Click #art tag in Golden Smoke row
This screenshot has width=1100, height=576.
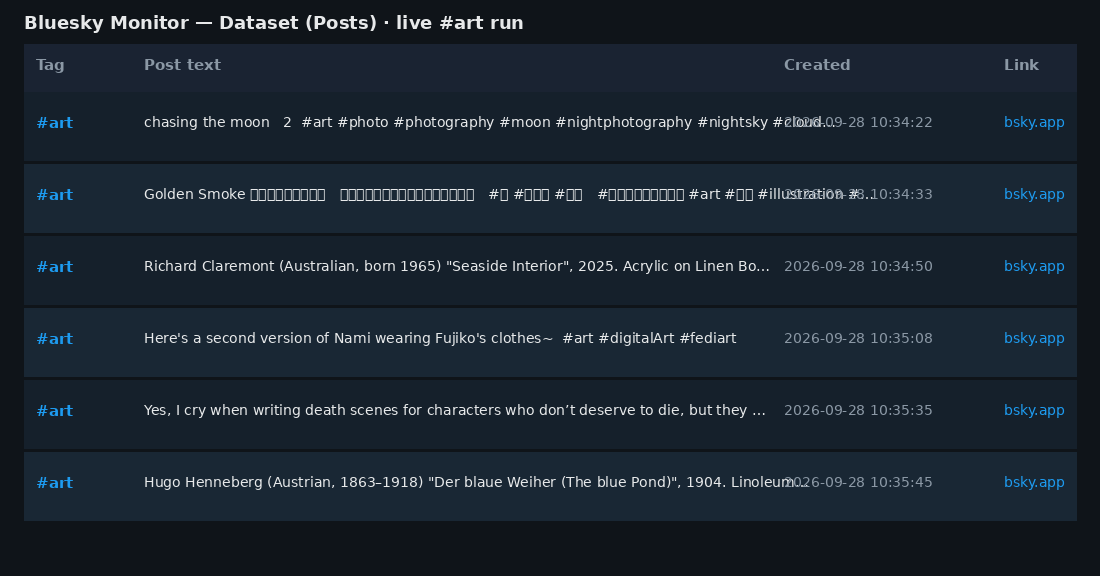click(55, 195)
